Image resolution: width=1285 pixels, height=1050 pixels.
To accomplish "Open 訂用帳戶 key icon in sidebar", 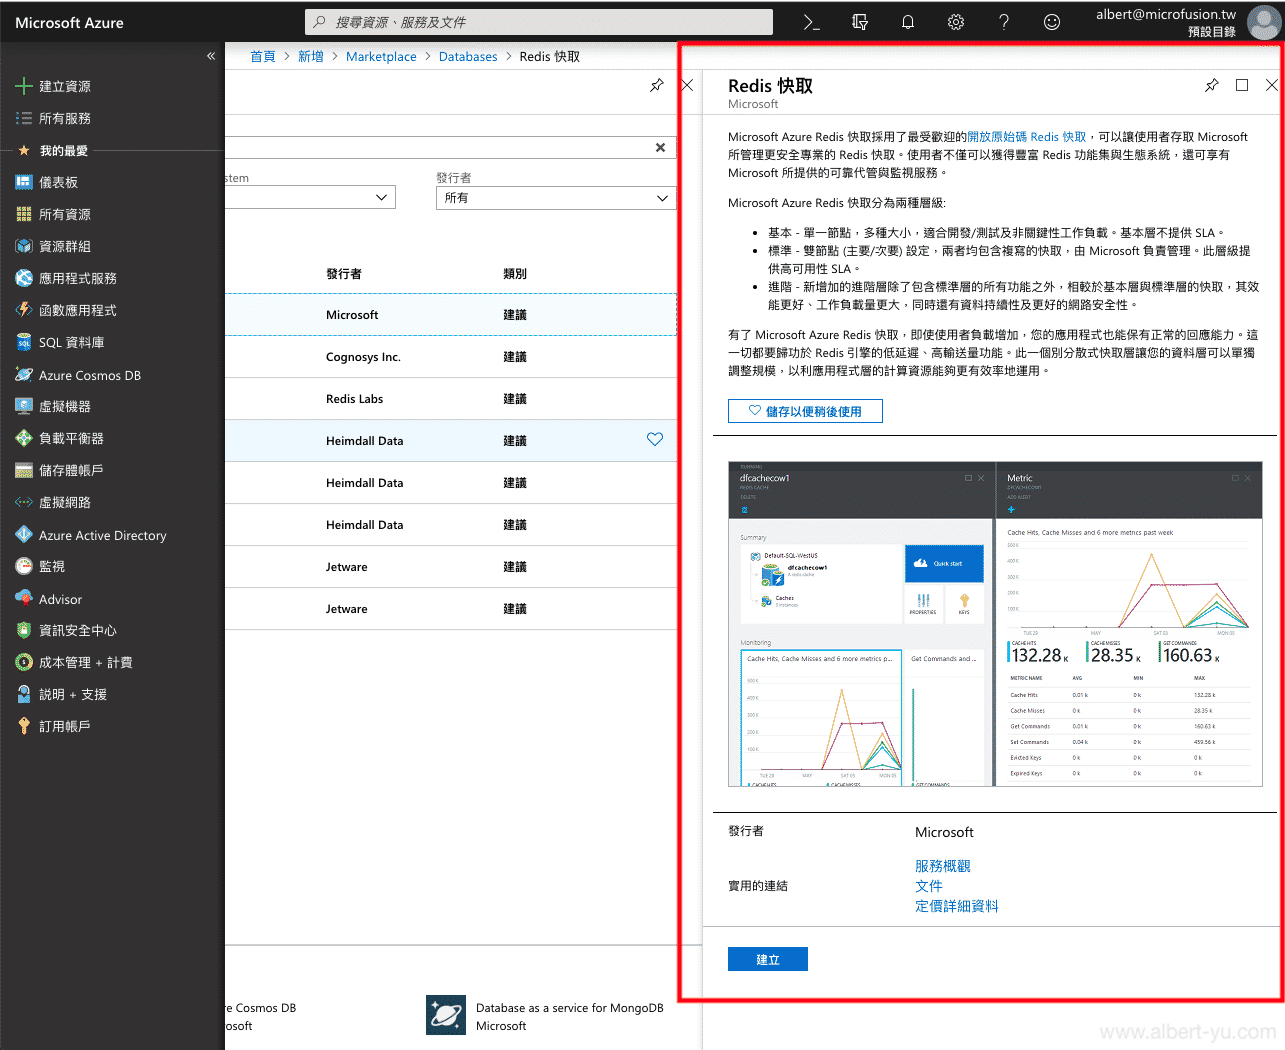I will (24, 726).
